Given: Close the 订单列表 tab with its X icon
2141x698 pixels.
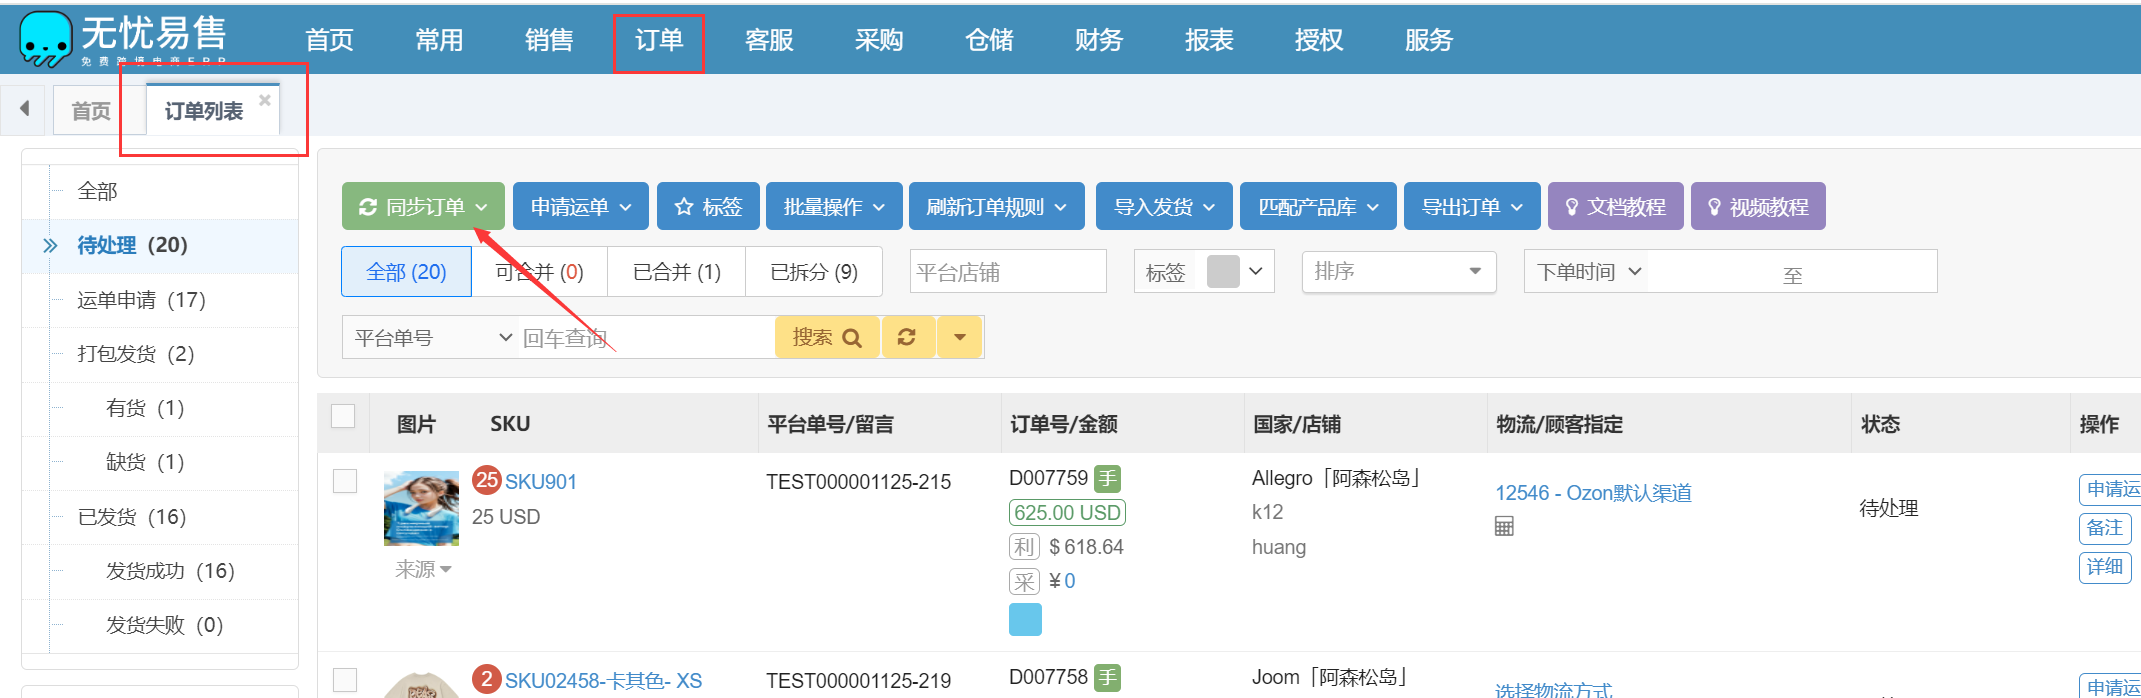Looking at the screenshot, I should [265, 100].
